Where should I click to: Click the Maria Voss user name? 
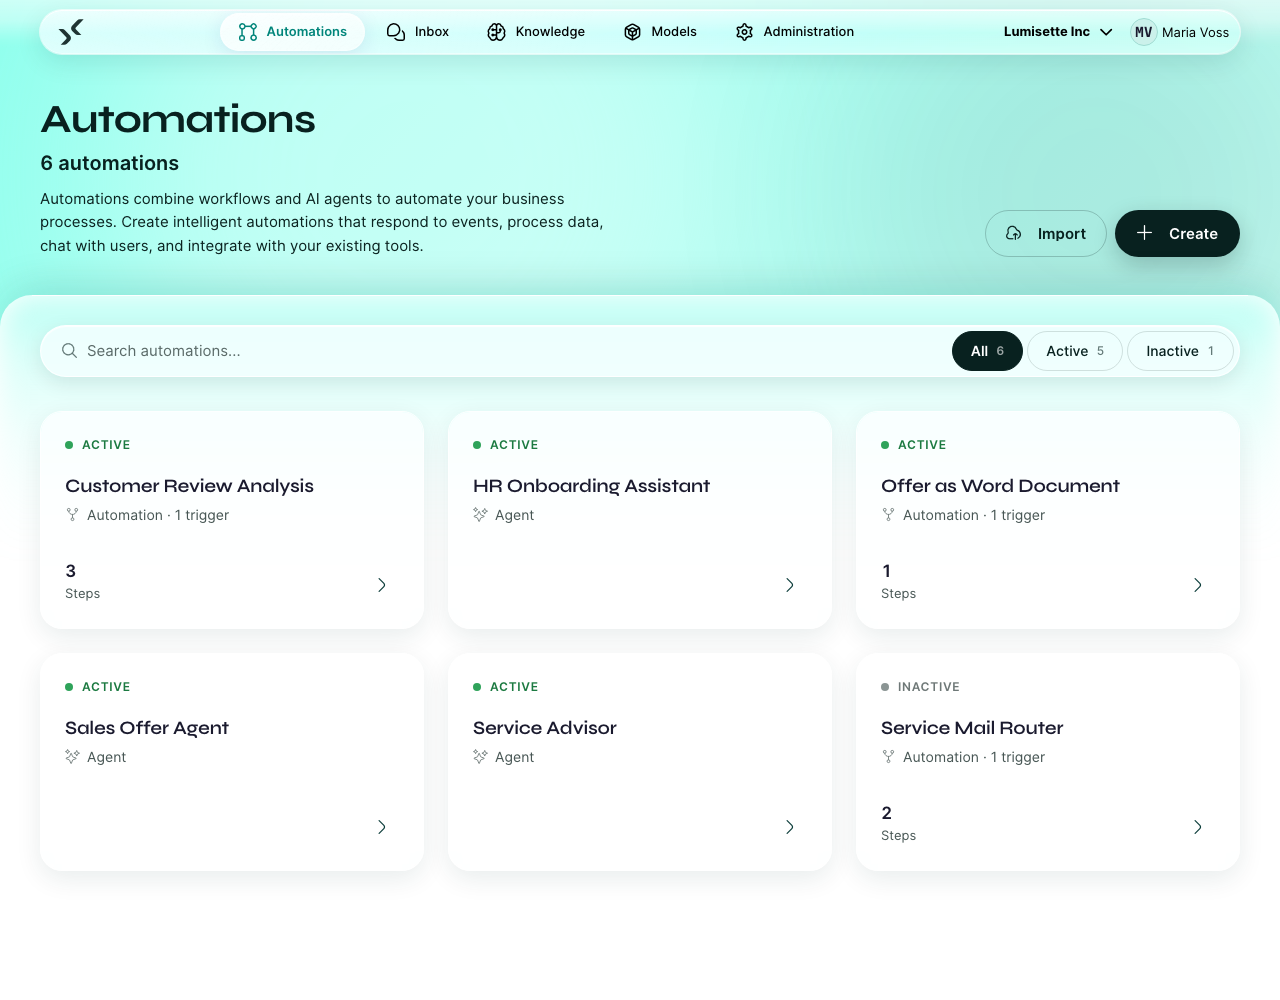click(1195, 32)
